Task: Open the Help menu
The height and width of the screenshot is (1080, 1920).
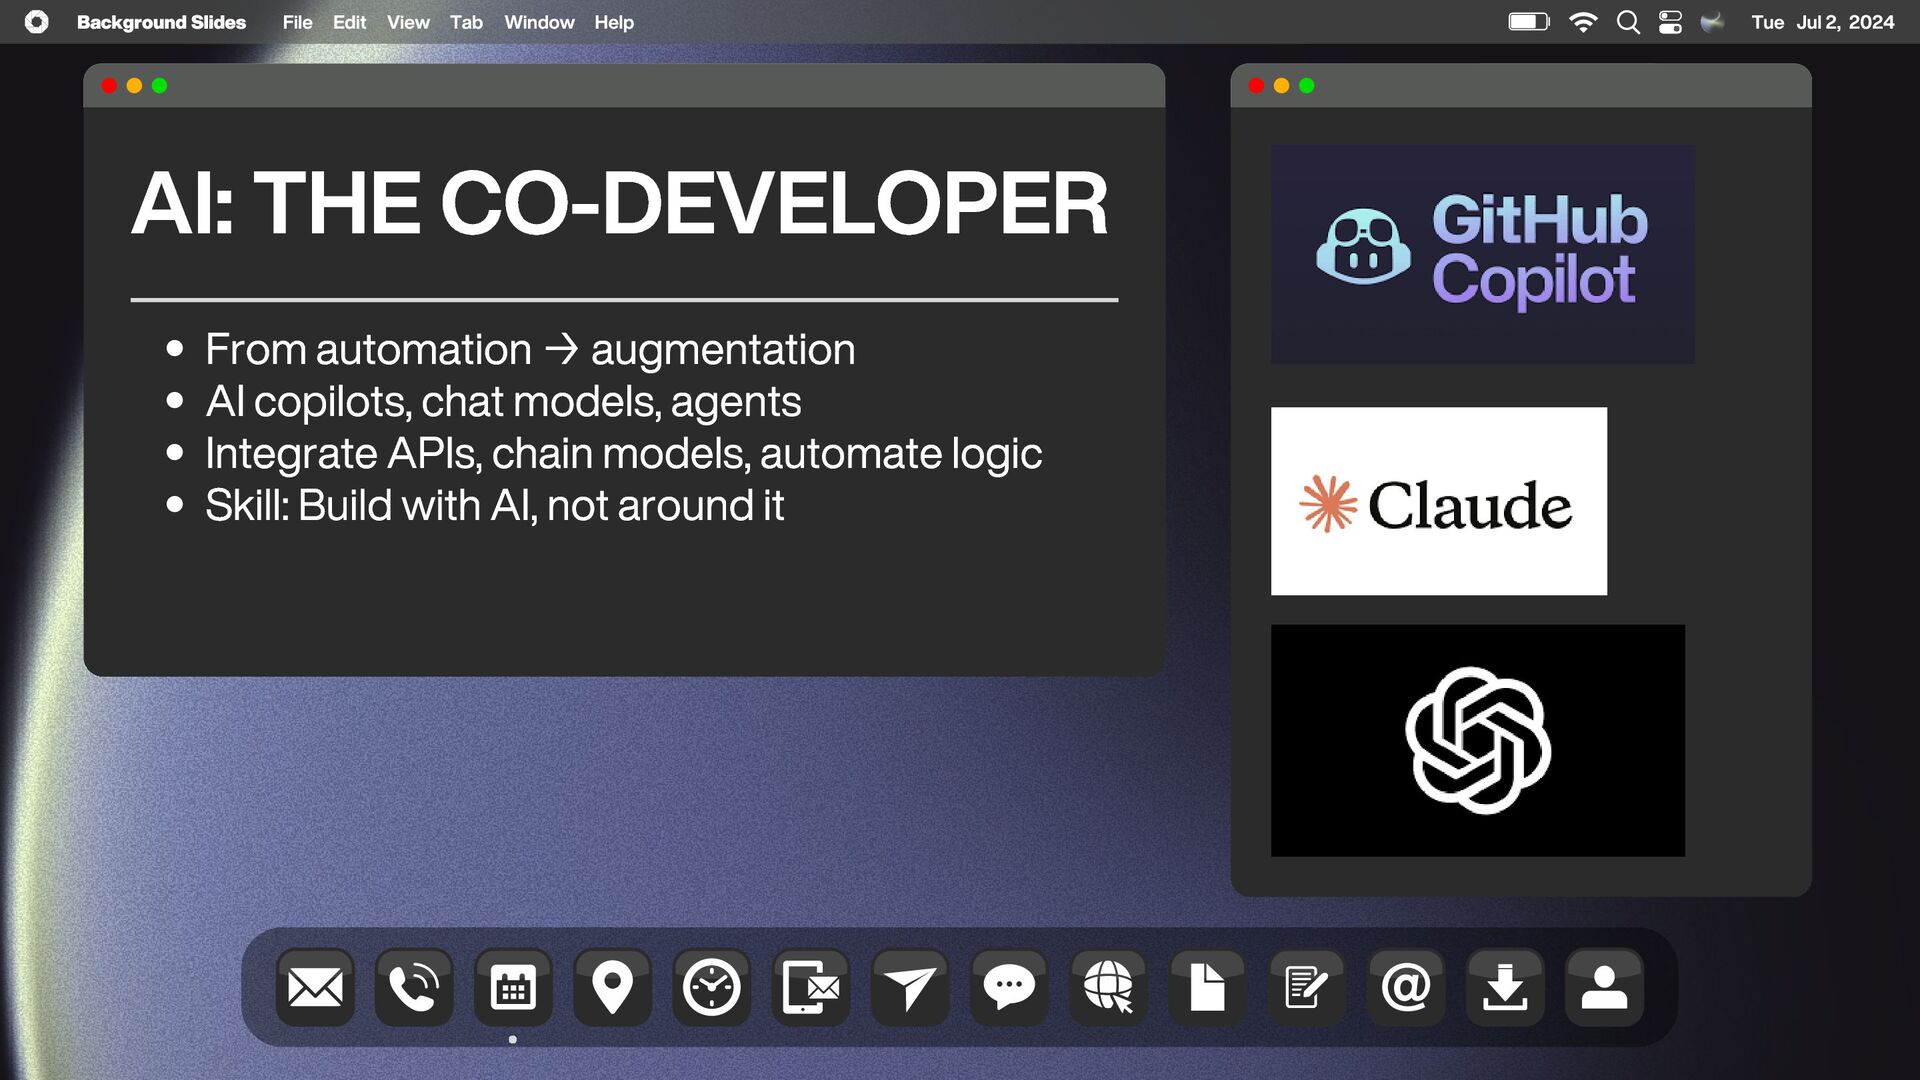Action: coord(614,22)
